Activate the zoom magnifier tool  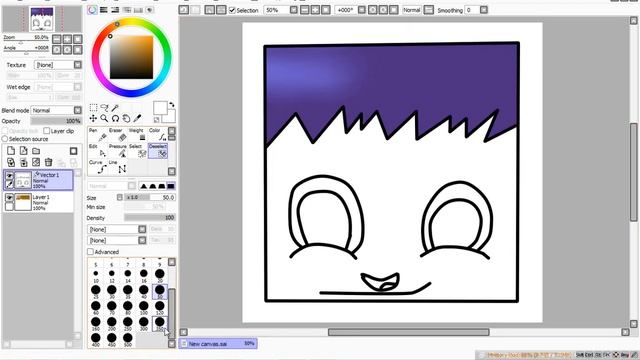104,118
